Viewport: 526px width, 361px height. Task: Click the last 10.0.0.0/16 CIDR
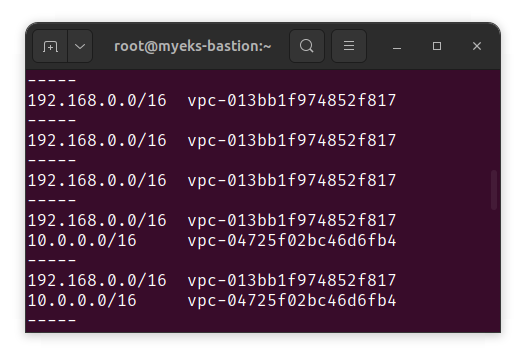(x=82, y=301)
